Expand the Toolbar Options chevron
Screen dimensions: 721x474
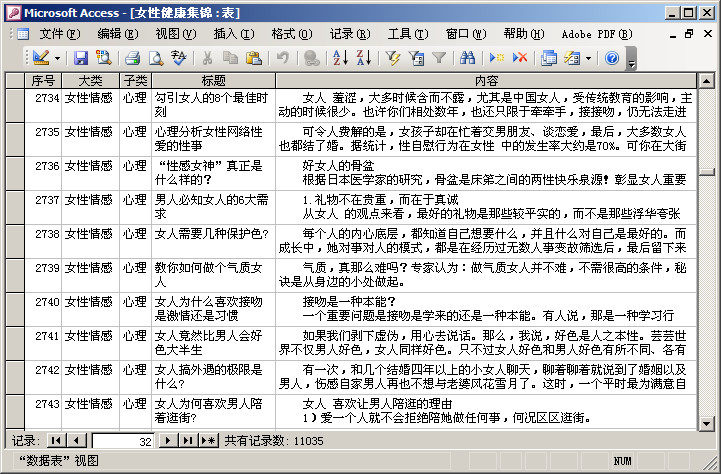point(631,59)
